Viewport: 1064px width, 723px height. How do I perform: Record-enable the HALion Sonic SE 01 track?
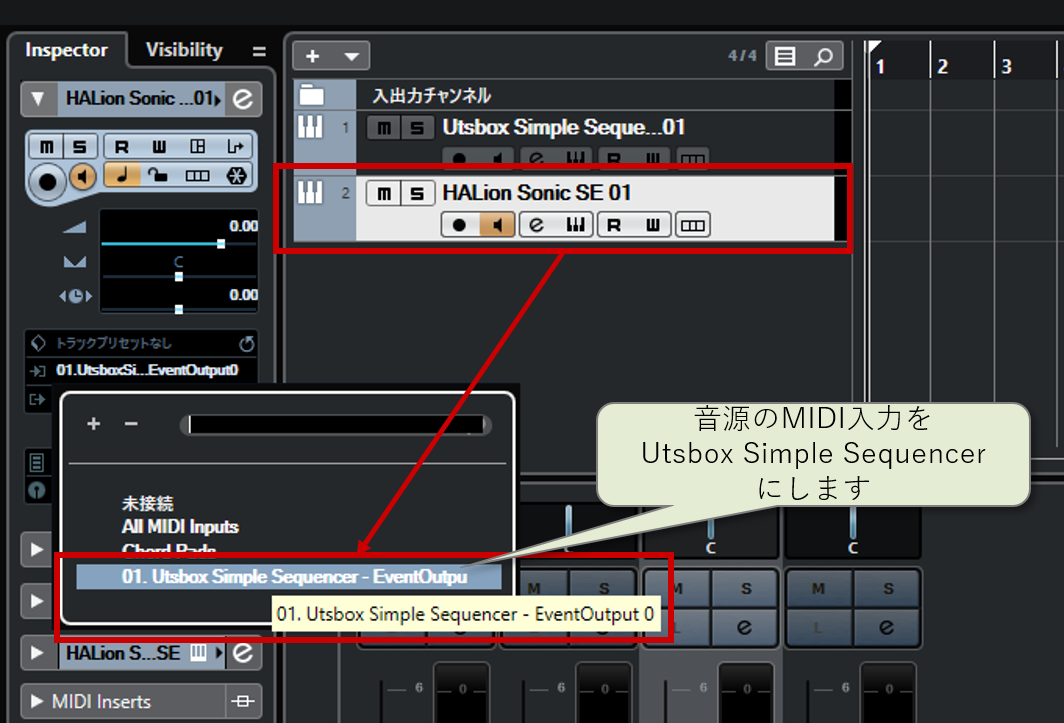[x=459, y=225]
